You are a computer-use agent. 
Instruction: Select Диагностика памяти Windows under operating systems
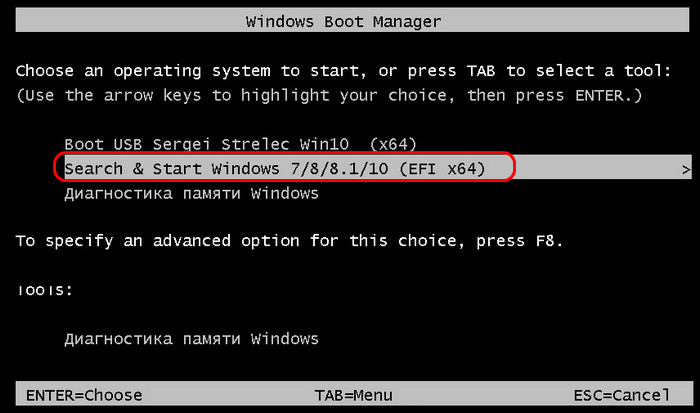[x=192, y=193]
